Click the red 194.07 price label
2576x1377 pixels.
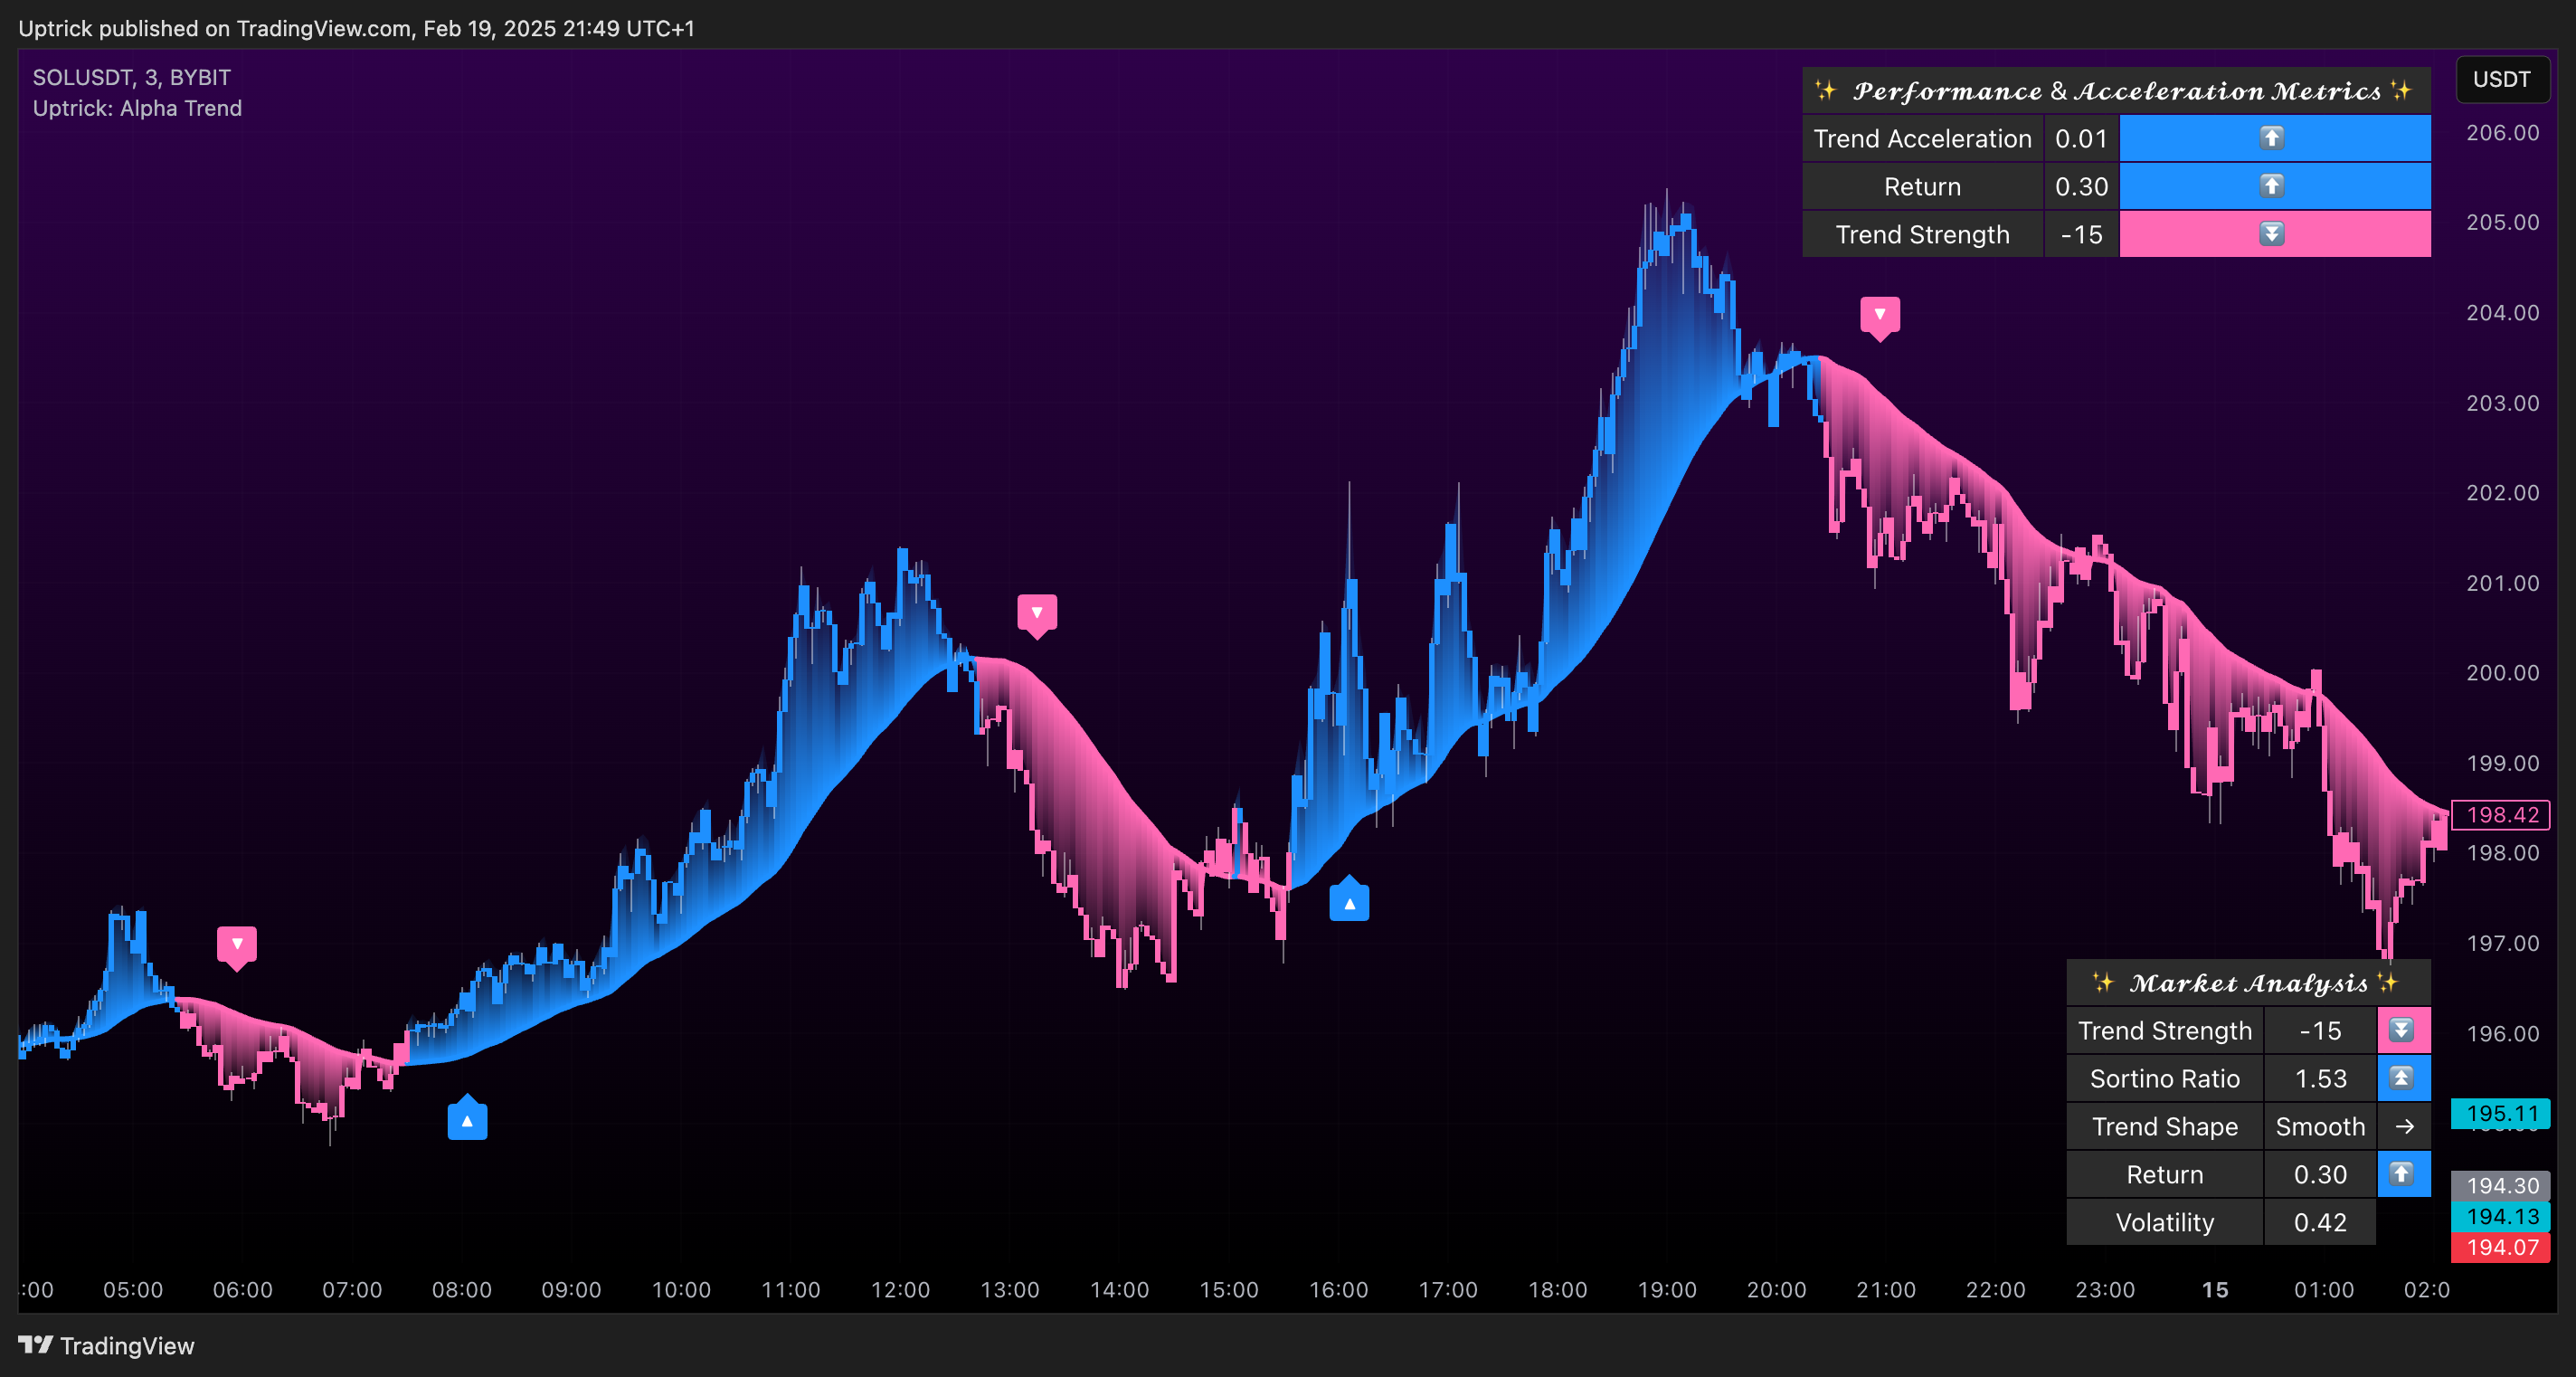2501,1248
